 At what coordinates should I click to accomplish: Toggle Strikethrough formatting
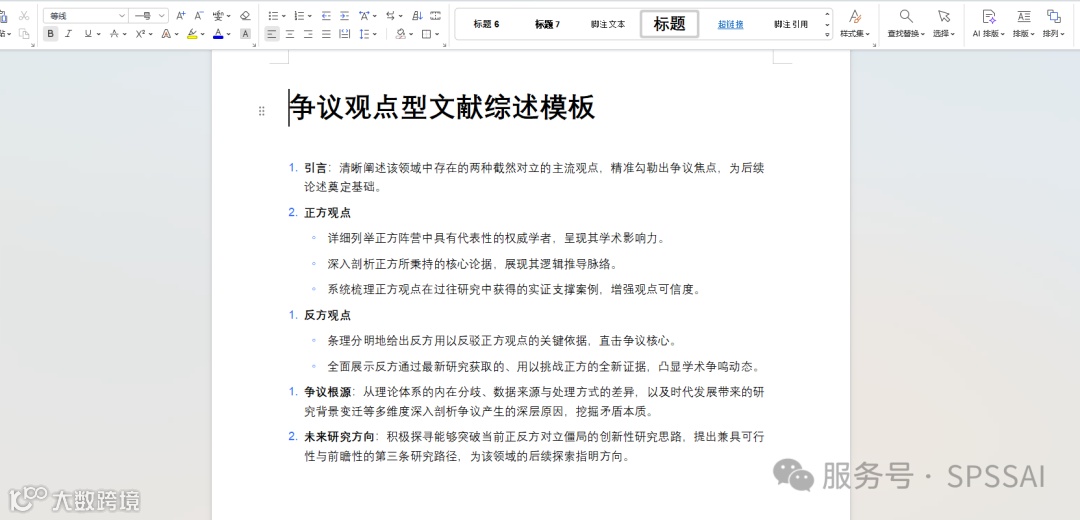pyautogui.click(x=114, y=34)
